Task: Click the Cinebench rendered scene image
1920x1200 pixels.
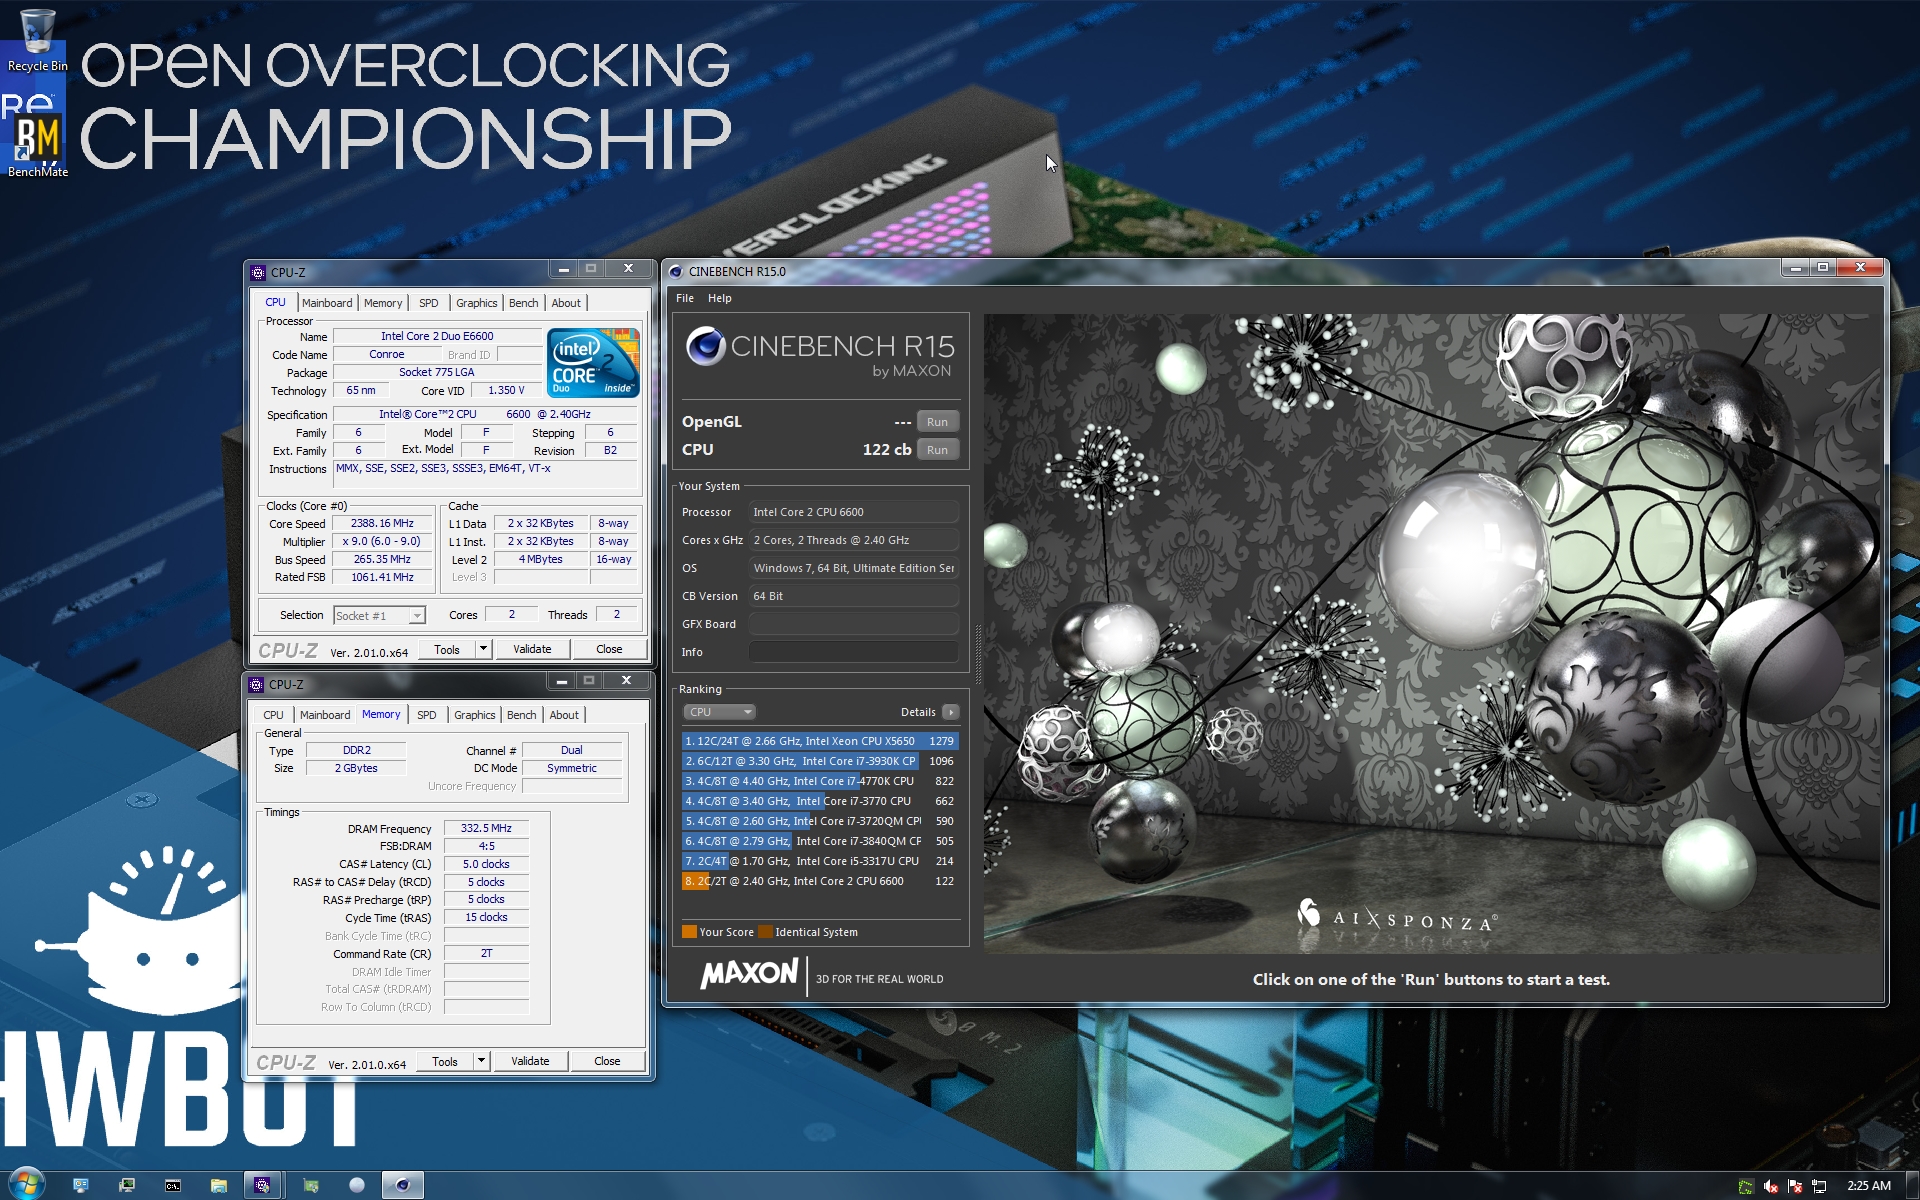Action: click(x=1433, y=633)
